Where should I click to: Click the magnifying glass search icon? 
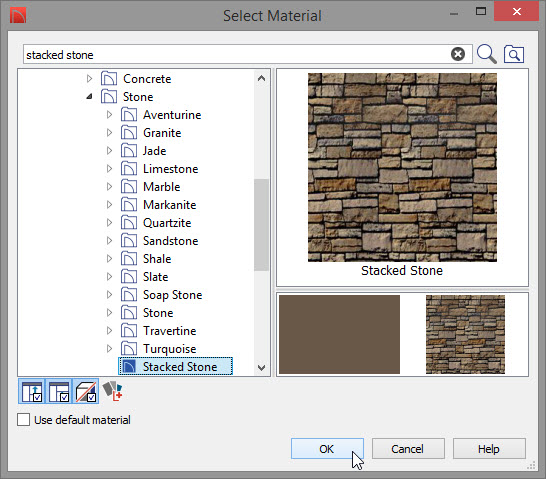(486, 54)
